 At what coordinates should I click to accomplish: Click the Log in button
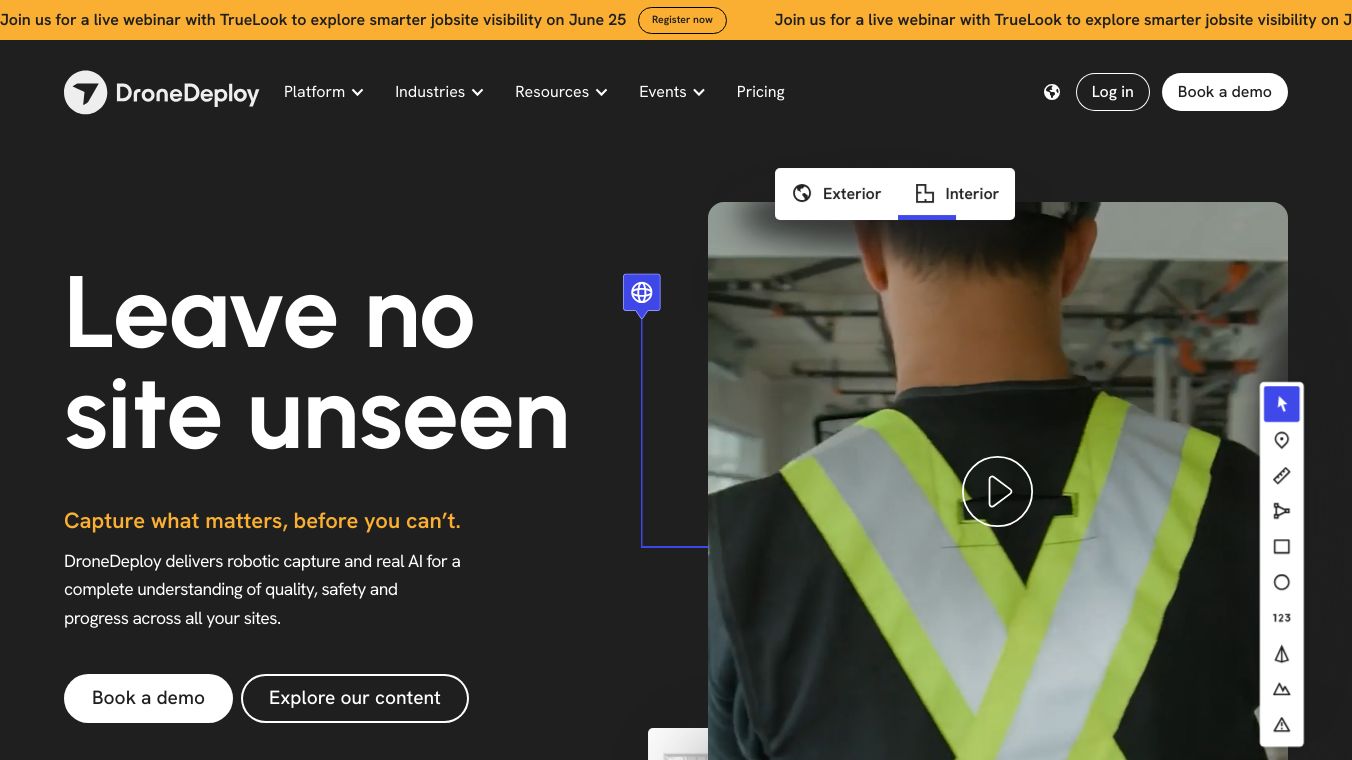(x=1113, y=92)
